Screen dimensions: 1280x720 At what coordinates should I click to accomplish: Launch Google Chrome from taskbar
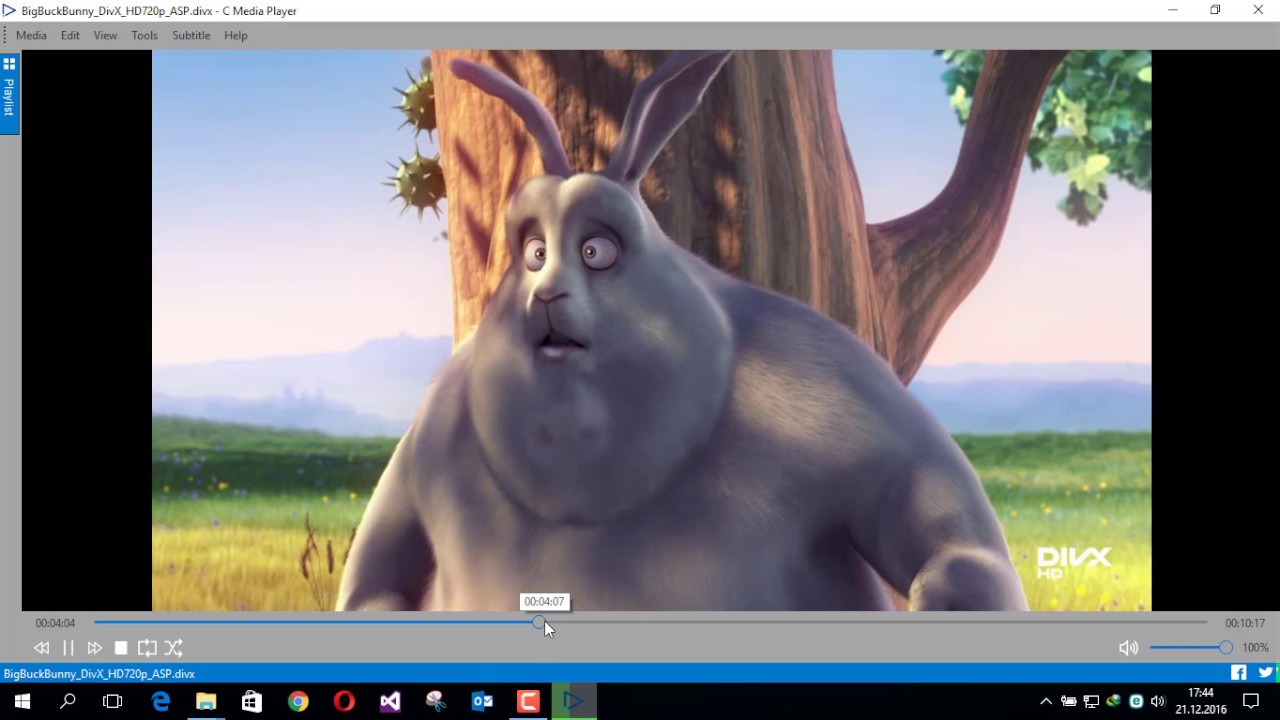(x=298, y=702)
